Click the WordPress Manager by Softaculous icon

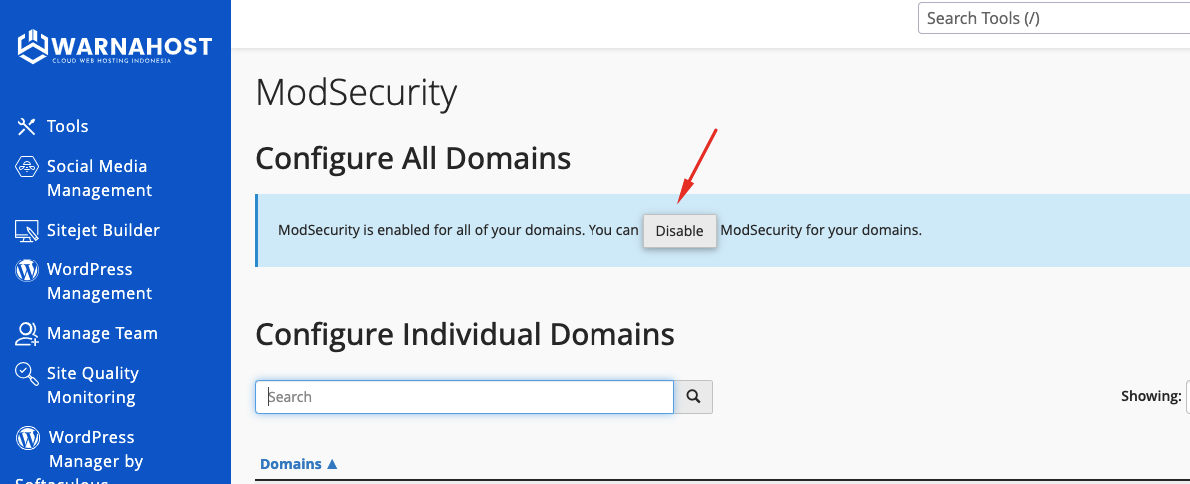(30, 438)
